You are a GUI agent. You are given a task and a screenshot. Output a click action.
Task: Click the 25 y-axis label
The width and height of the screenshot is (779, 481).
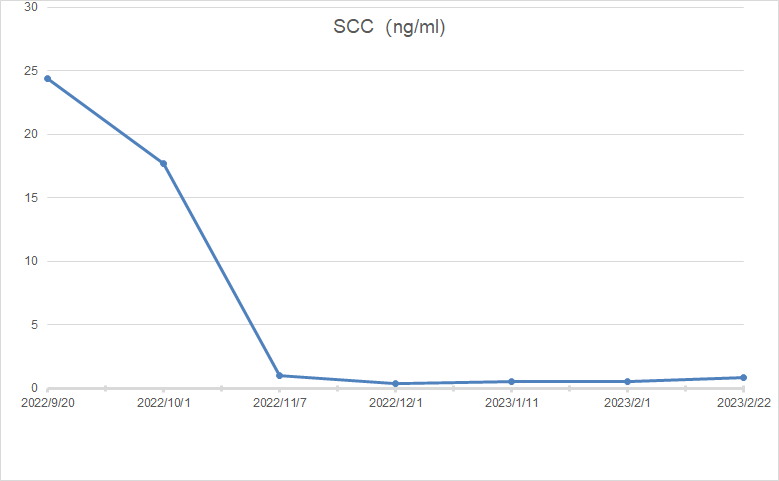pyautogui.click(x=31, y=71)
